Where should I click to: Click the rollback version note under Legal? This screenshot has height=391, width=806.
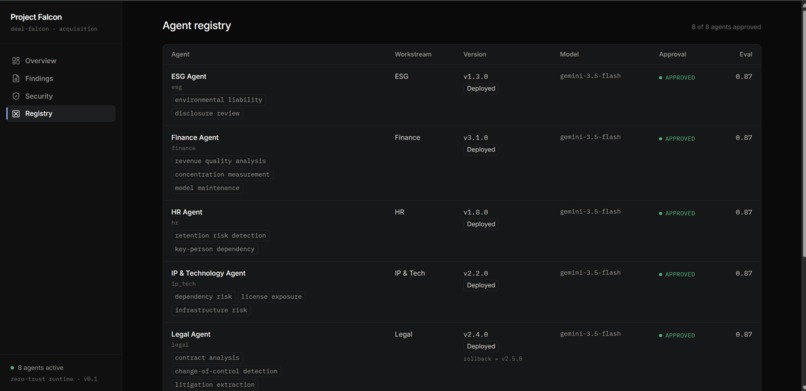[493, 359]
